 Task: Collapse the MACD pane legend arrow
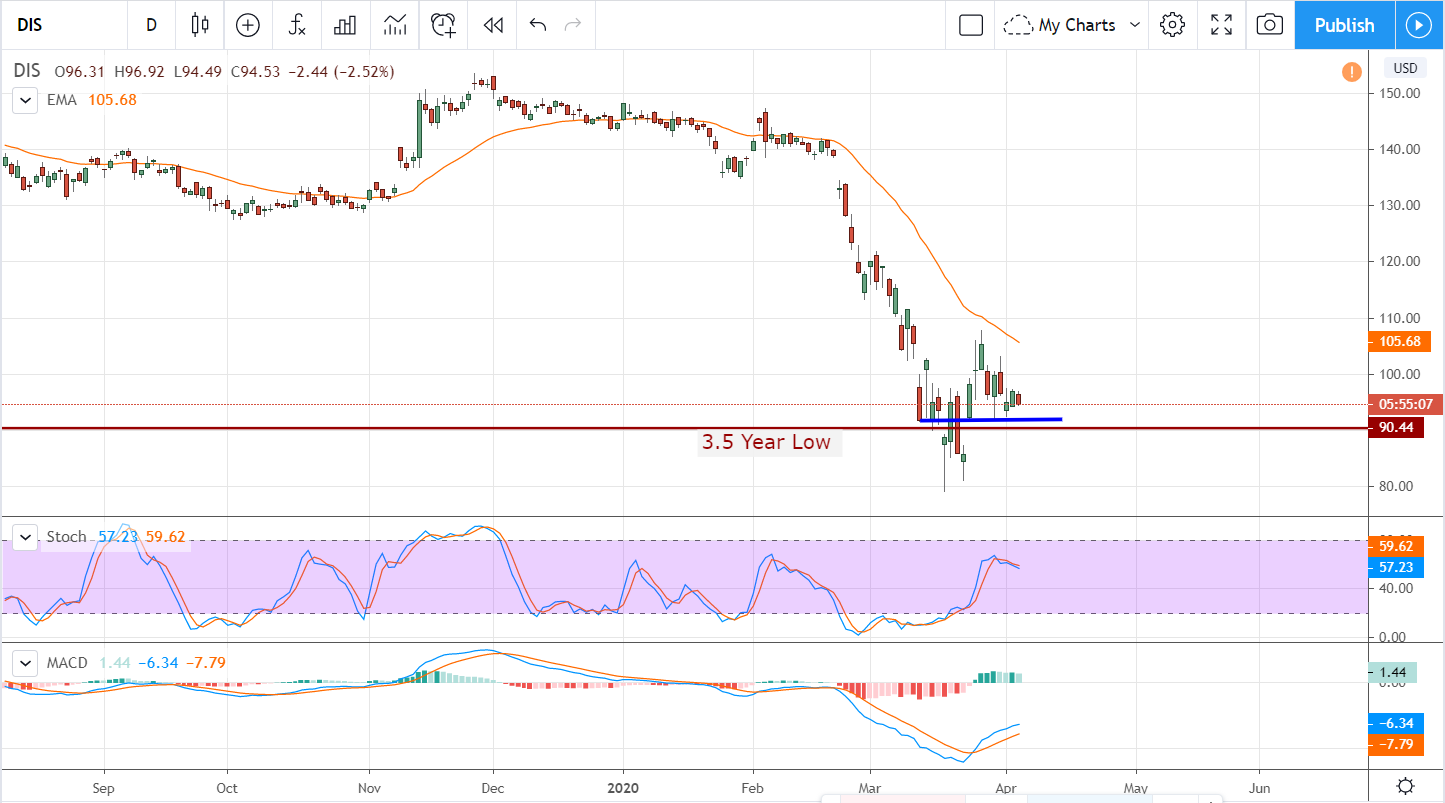[x=23, y=663]
